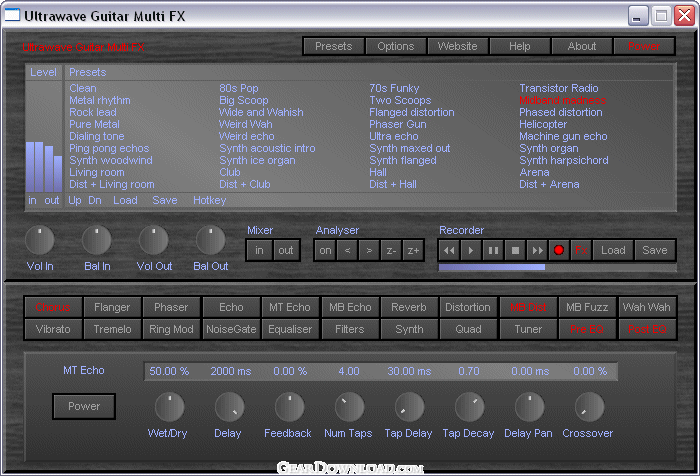Zoom out analyser with z- button
Viewport: 700px width, 476px height.
click(391, 251)
